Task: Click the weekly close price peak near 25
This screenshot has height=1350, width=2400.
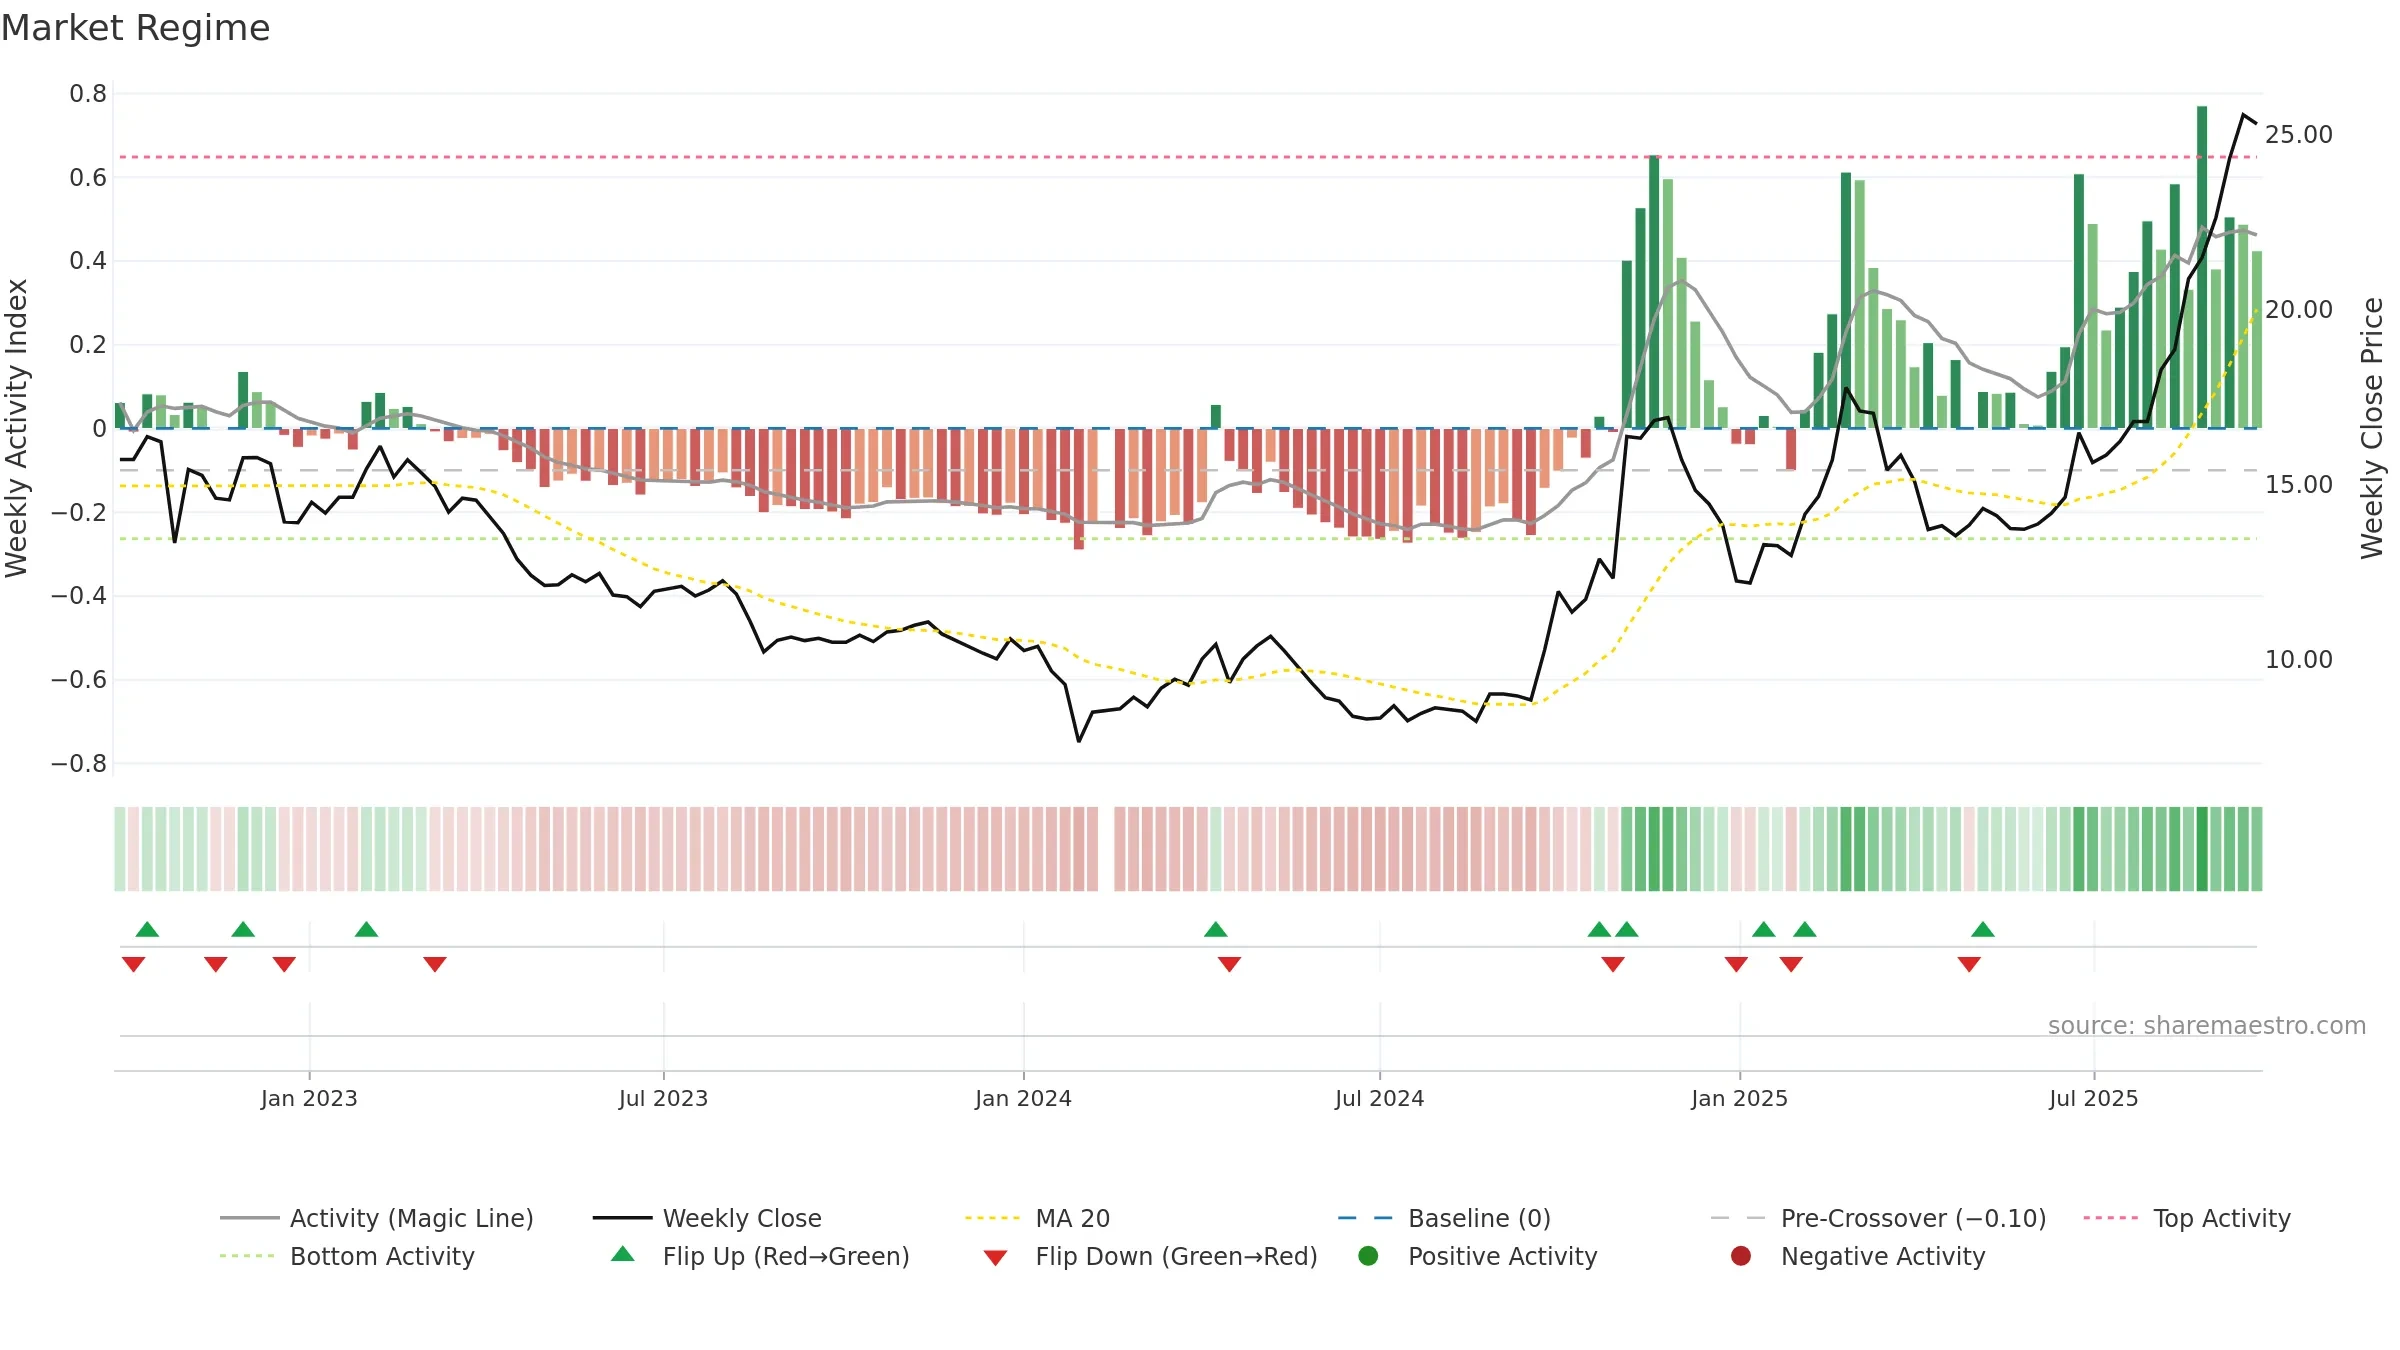Action: click(2243, 115)
